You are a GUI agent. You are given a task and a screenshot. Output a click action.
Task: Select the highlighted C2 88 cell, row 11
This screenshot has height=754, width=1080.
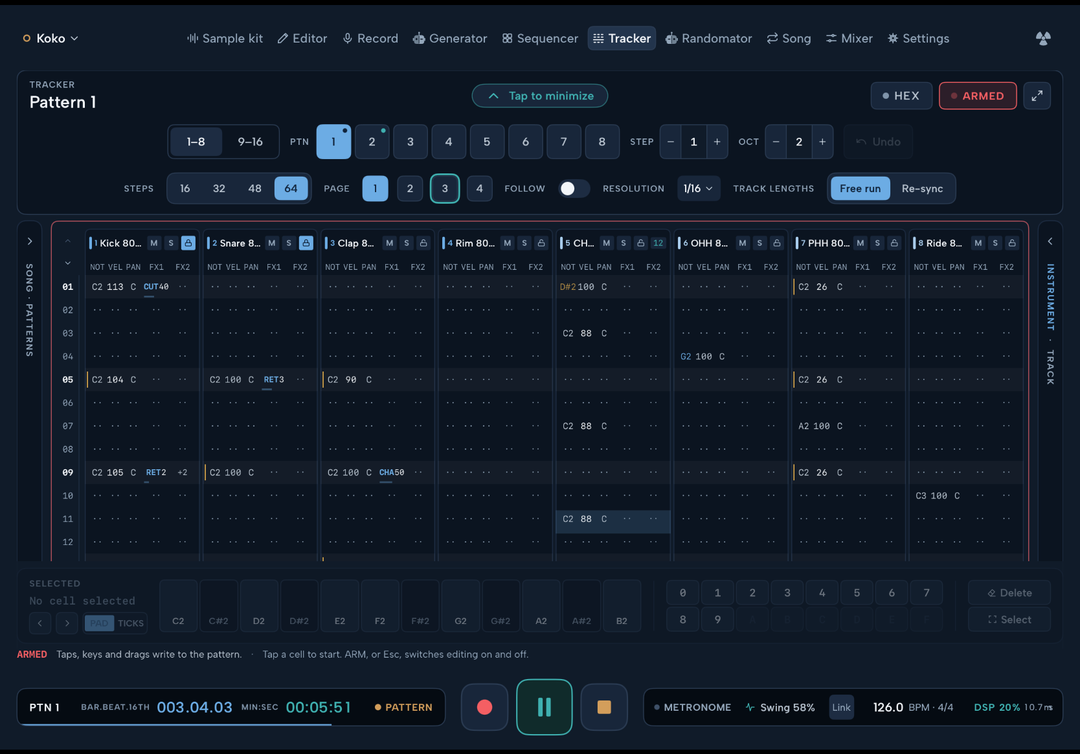612,519
